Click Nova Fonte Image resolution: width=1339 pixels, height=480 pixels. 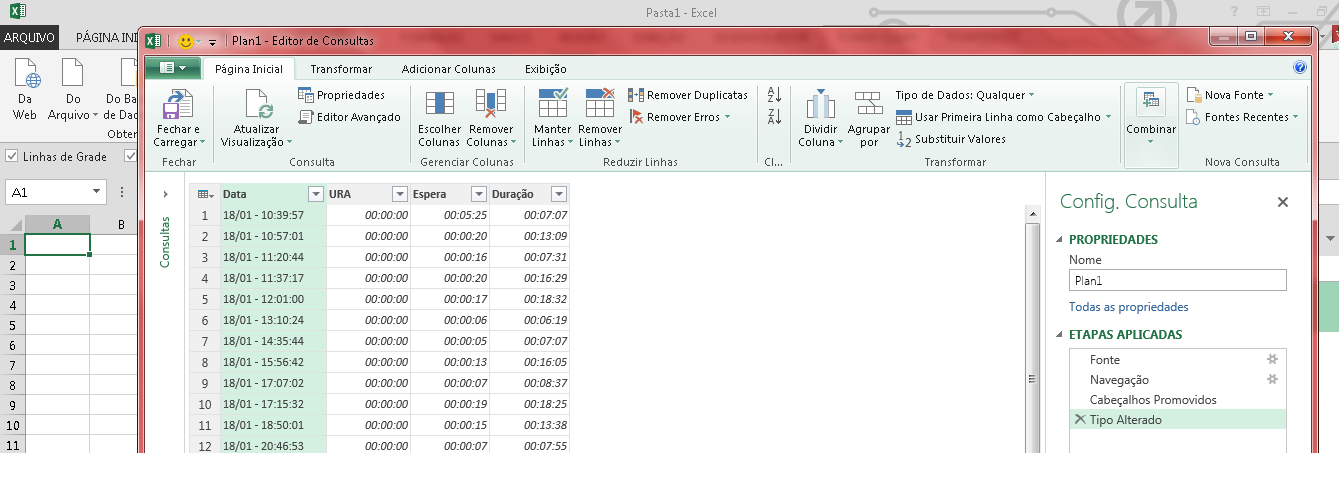[x=1230, y=95]
